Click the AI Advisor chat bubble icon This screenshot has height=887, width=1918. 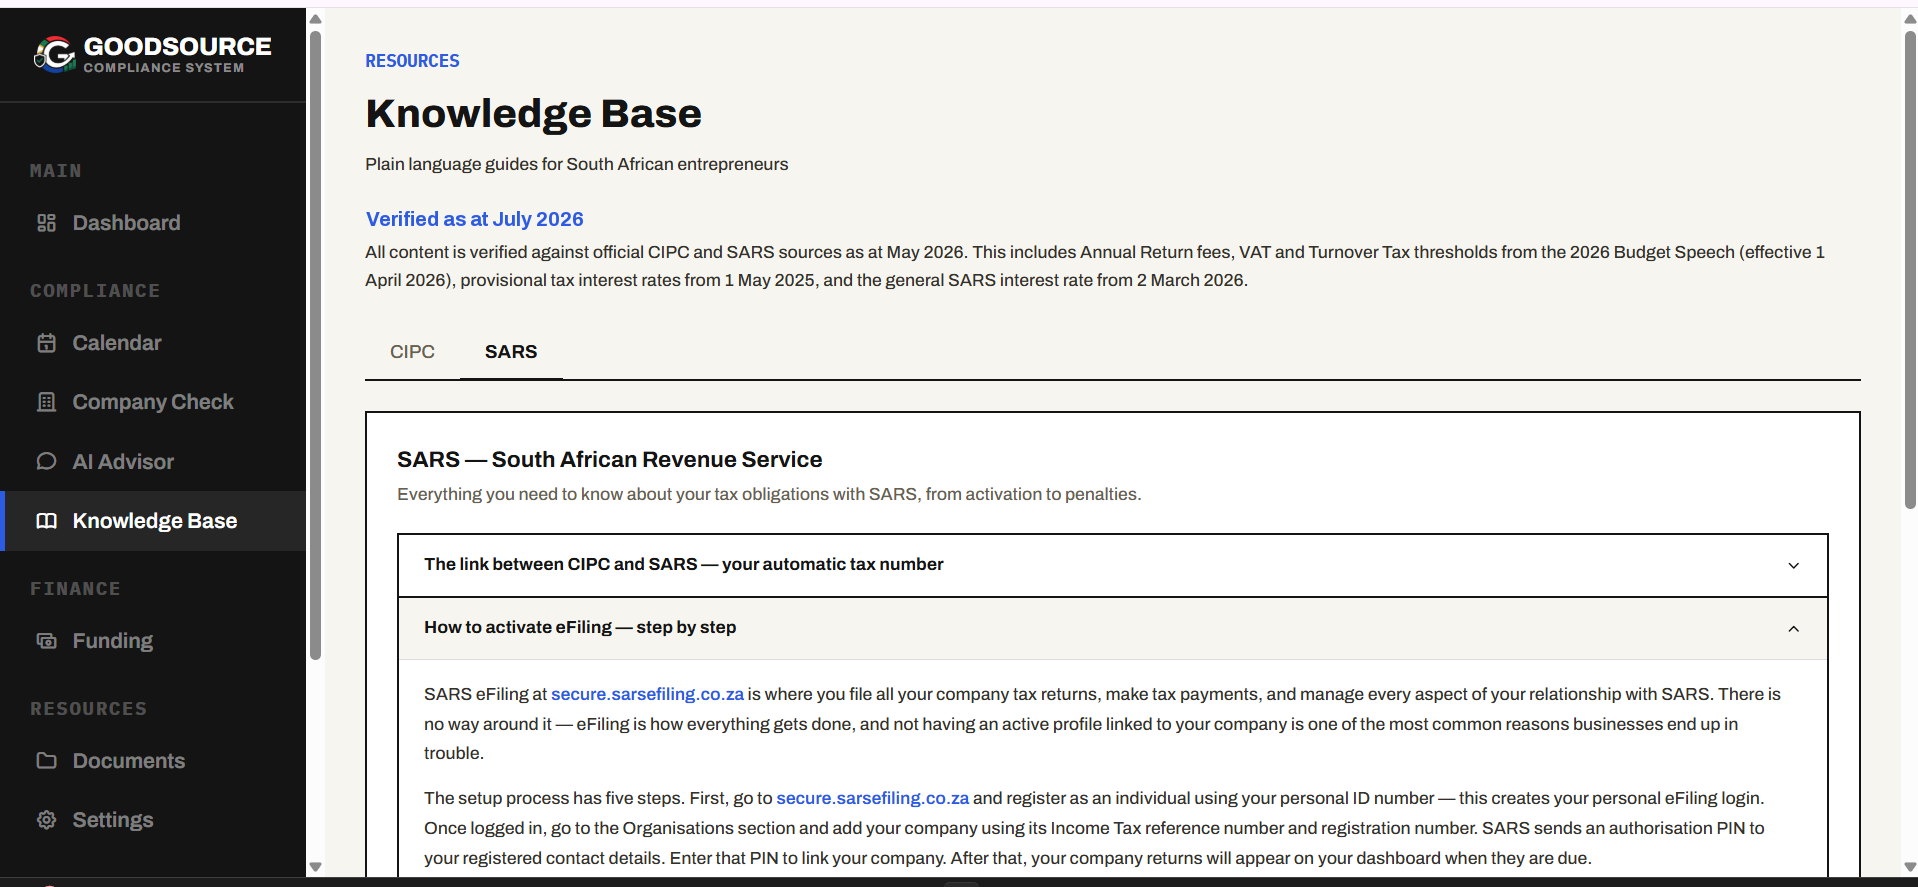[46, 461]
